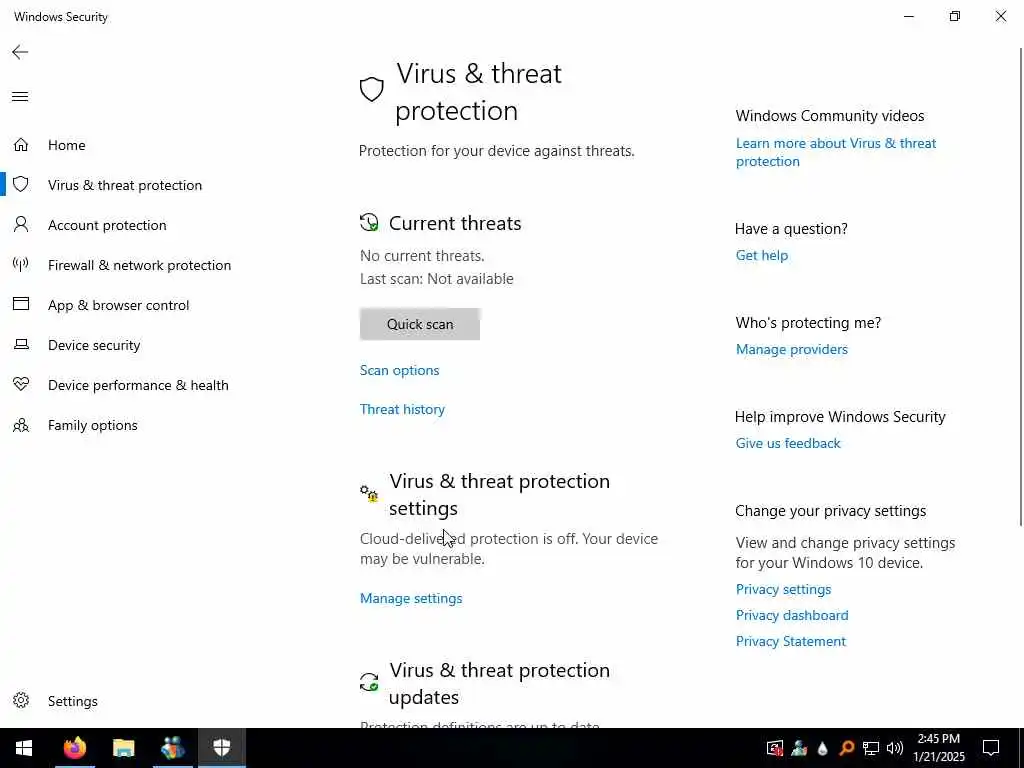Screen dimensions: 1024x768
Task: Open Firefox from the taskbar
Action: coord(75,748)
